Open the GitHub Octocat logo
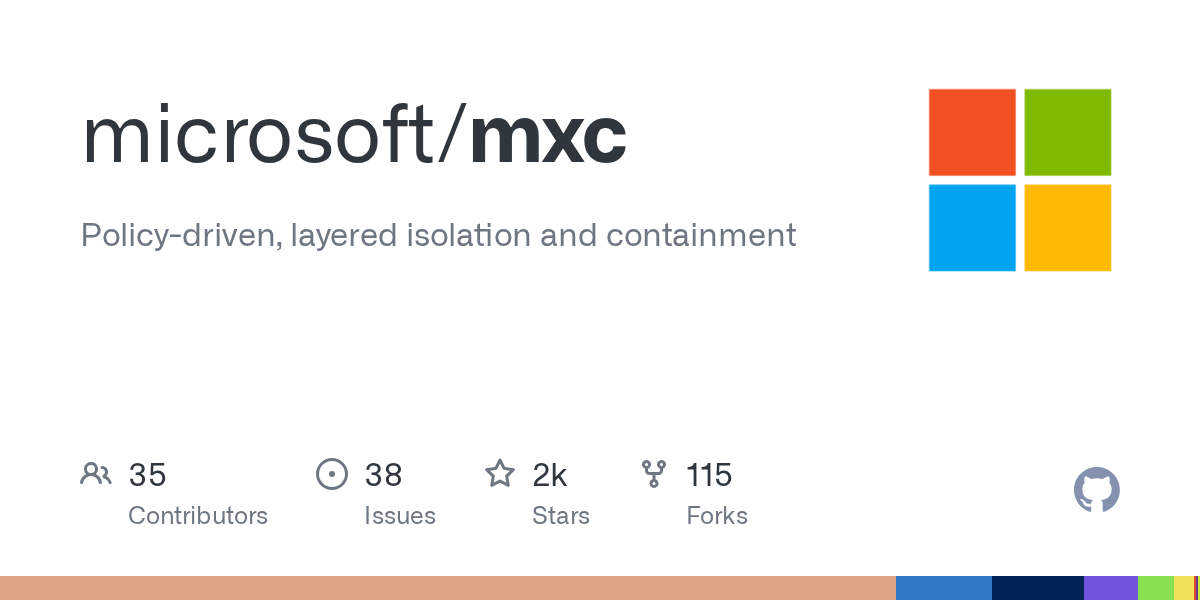Image resolution: width=1200 pixels, height=600 pixels. [1097, 491]
